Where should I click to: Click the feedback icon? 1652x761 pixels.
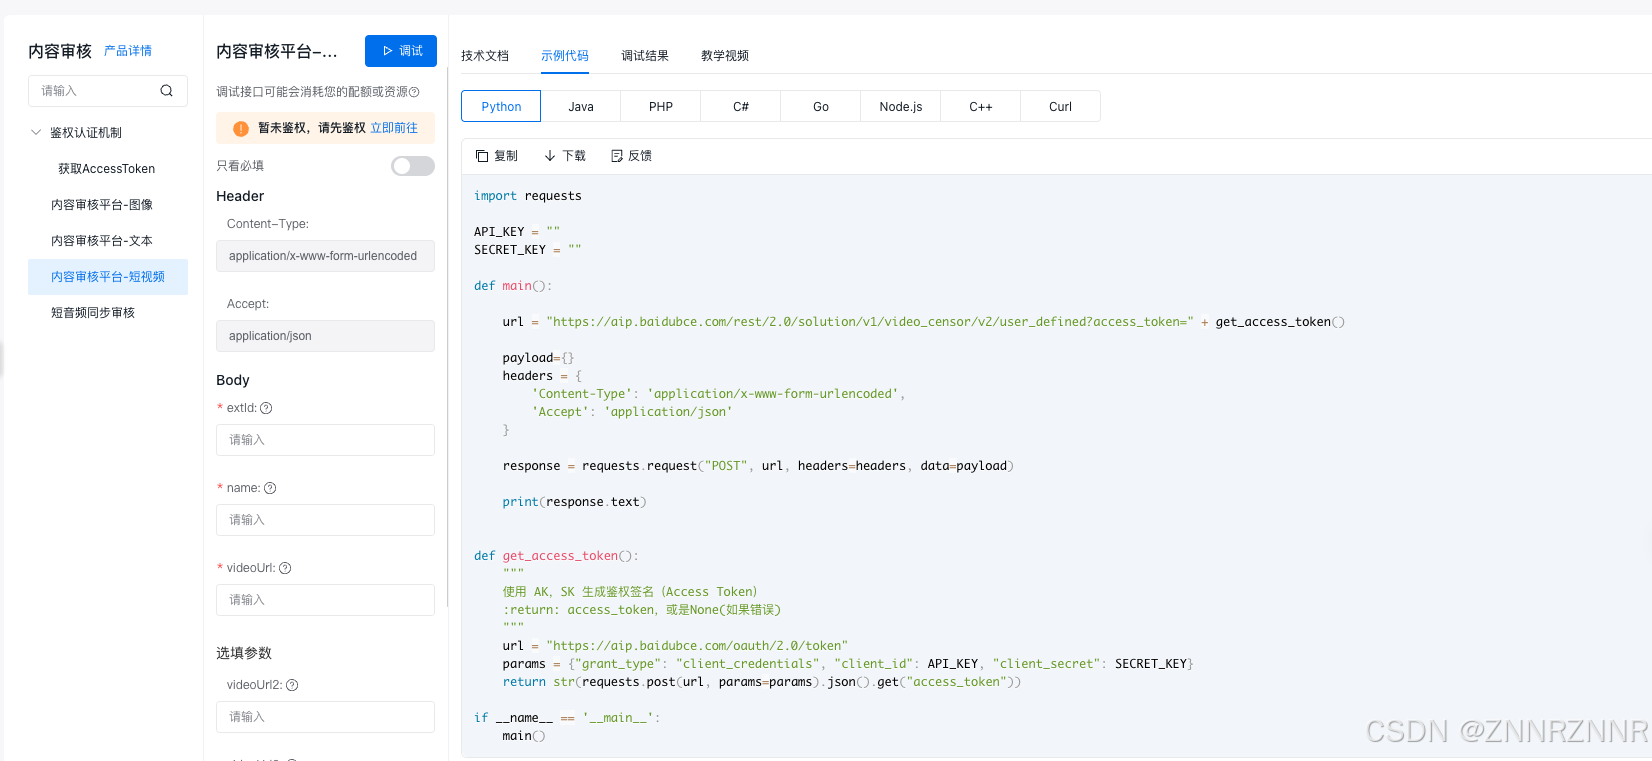point(617,156)
